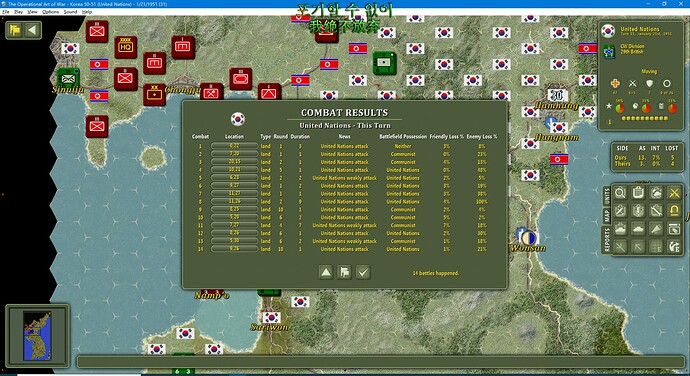Confirm Combat Results with checkmark button
The height and width of the screenshot is (376, 690).
click(x=363, y=272)
